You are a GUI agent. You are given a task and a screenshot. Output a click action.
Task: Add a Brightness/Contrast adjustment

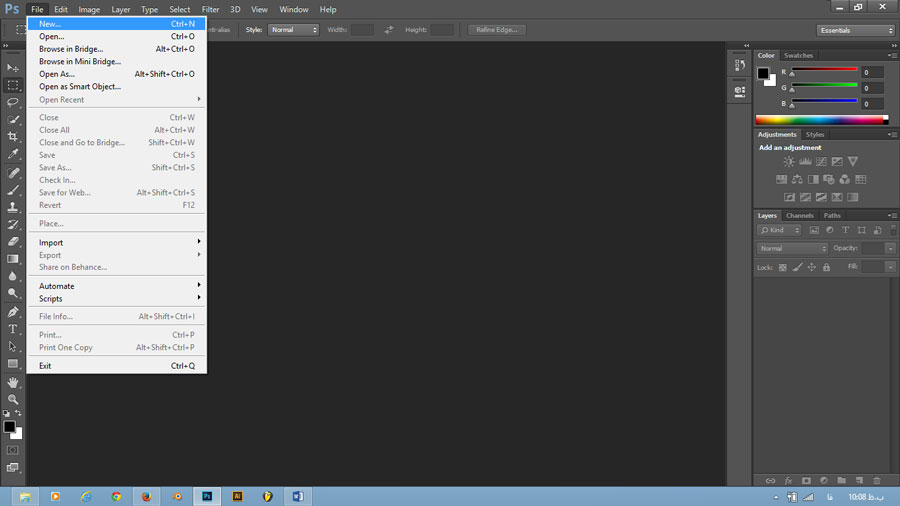click(789, 162)
